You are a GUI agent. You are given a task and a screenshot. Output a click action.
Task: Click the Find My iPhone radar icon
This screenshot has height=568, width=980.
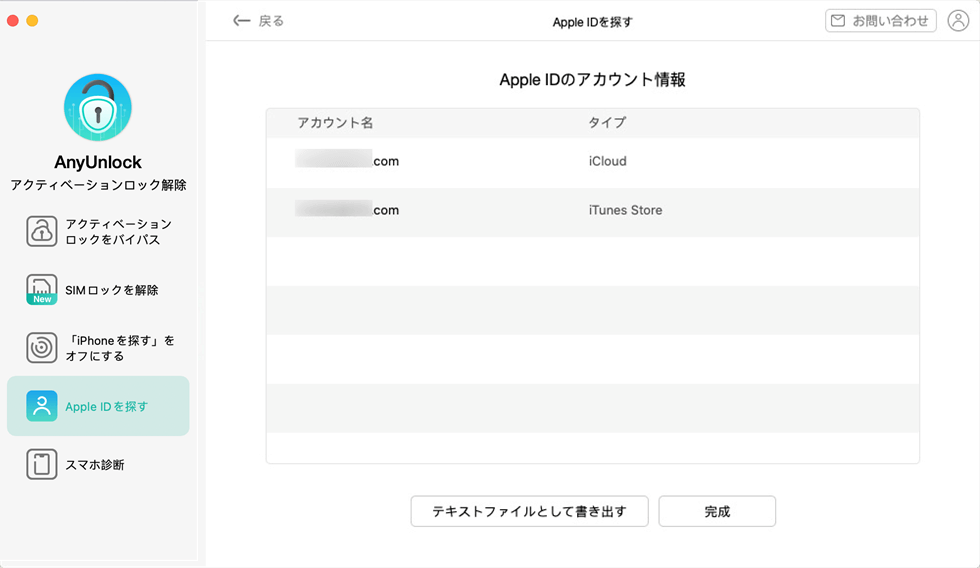42,347
